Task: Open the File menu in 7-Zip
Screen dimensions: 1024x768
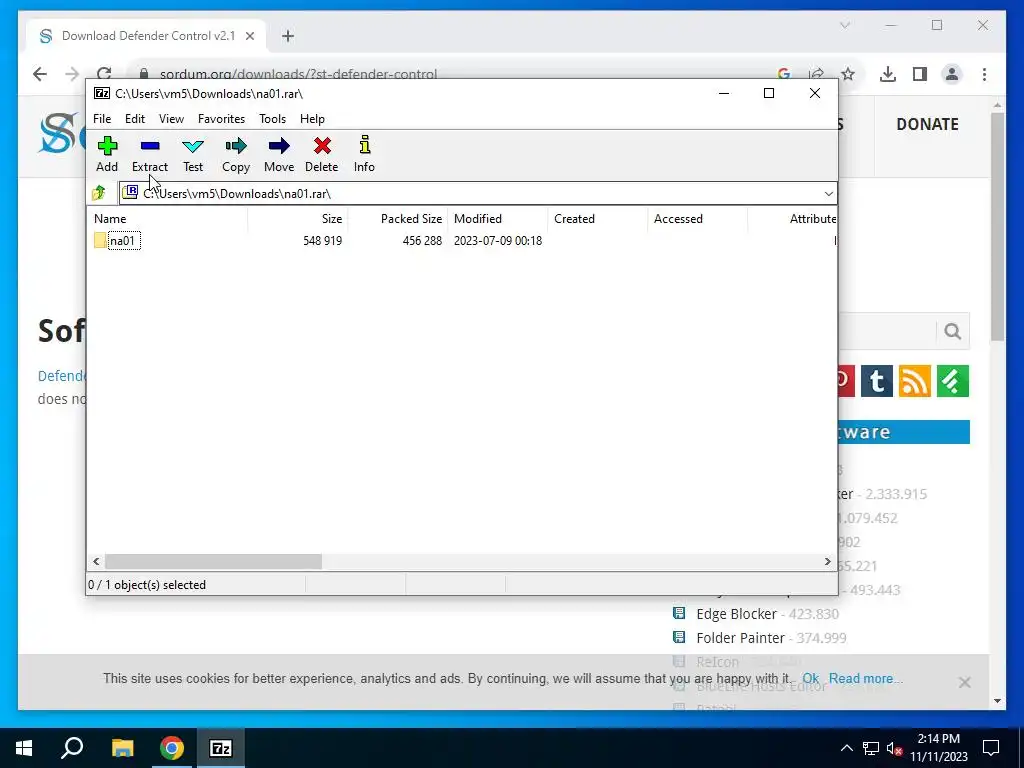Action: 102,119
